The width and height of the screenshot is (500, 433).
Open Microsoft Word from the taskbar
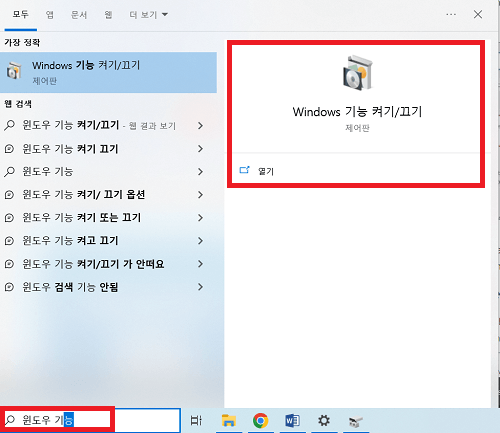click(x=292, y=420)
